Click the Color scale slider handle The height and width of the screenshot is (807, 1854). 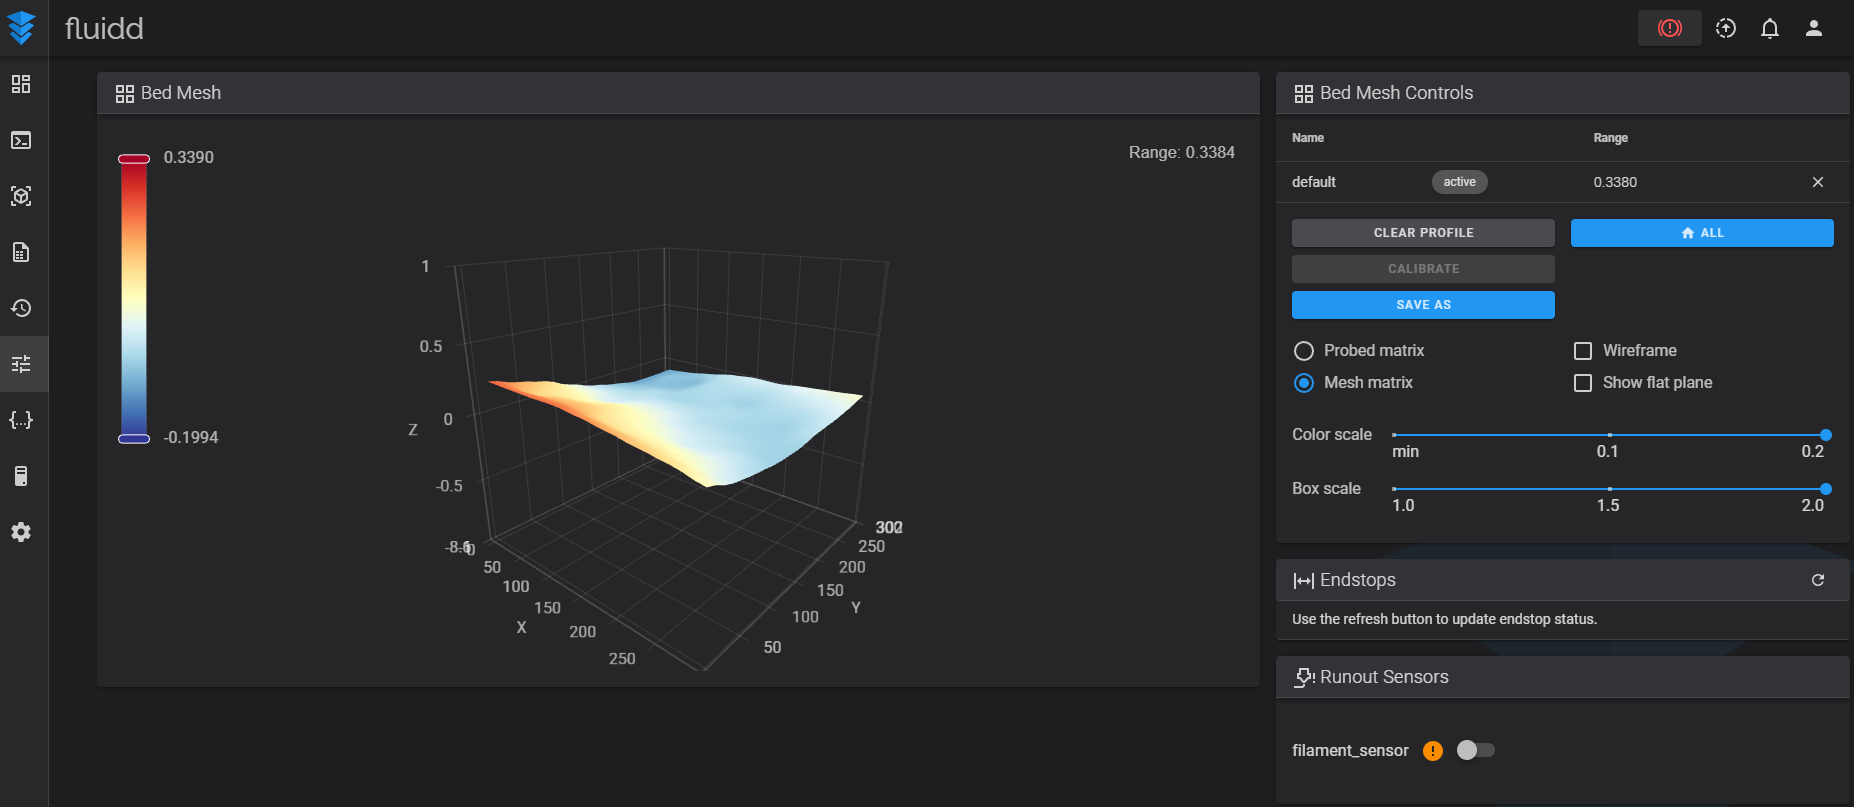(1825, 435)
